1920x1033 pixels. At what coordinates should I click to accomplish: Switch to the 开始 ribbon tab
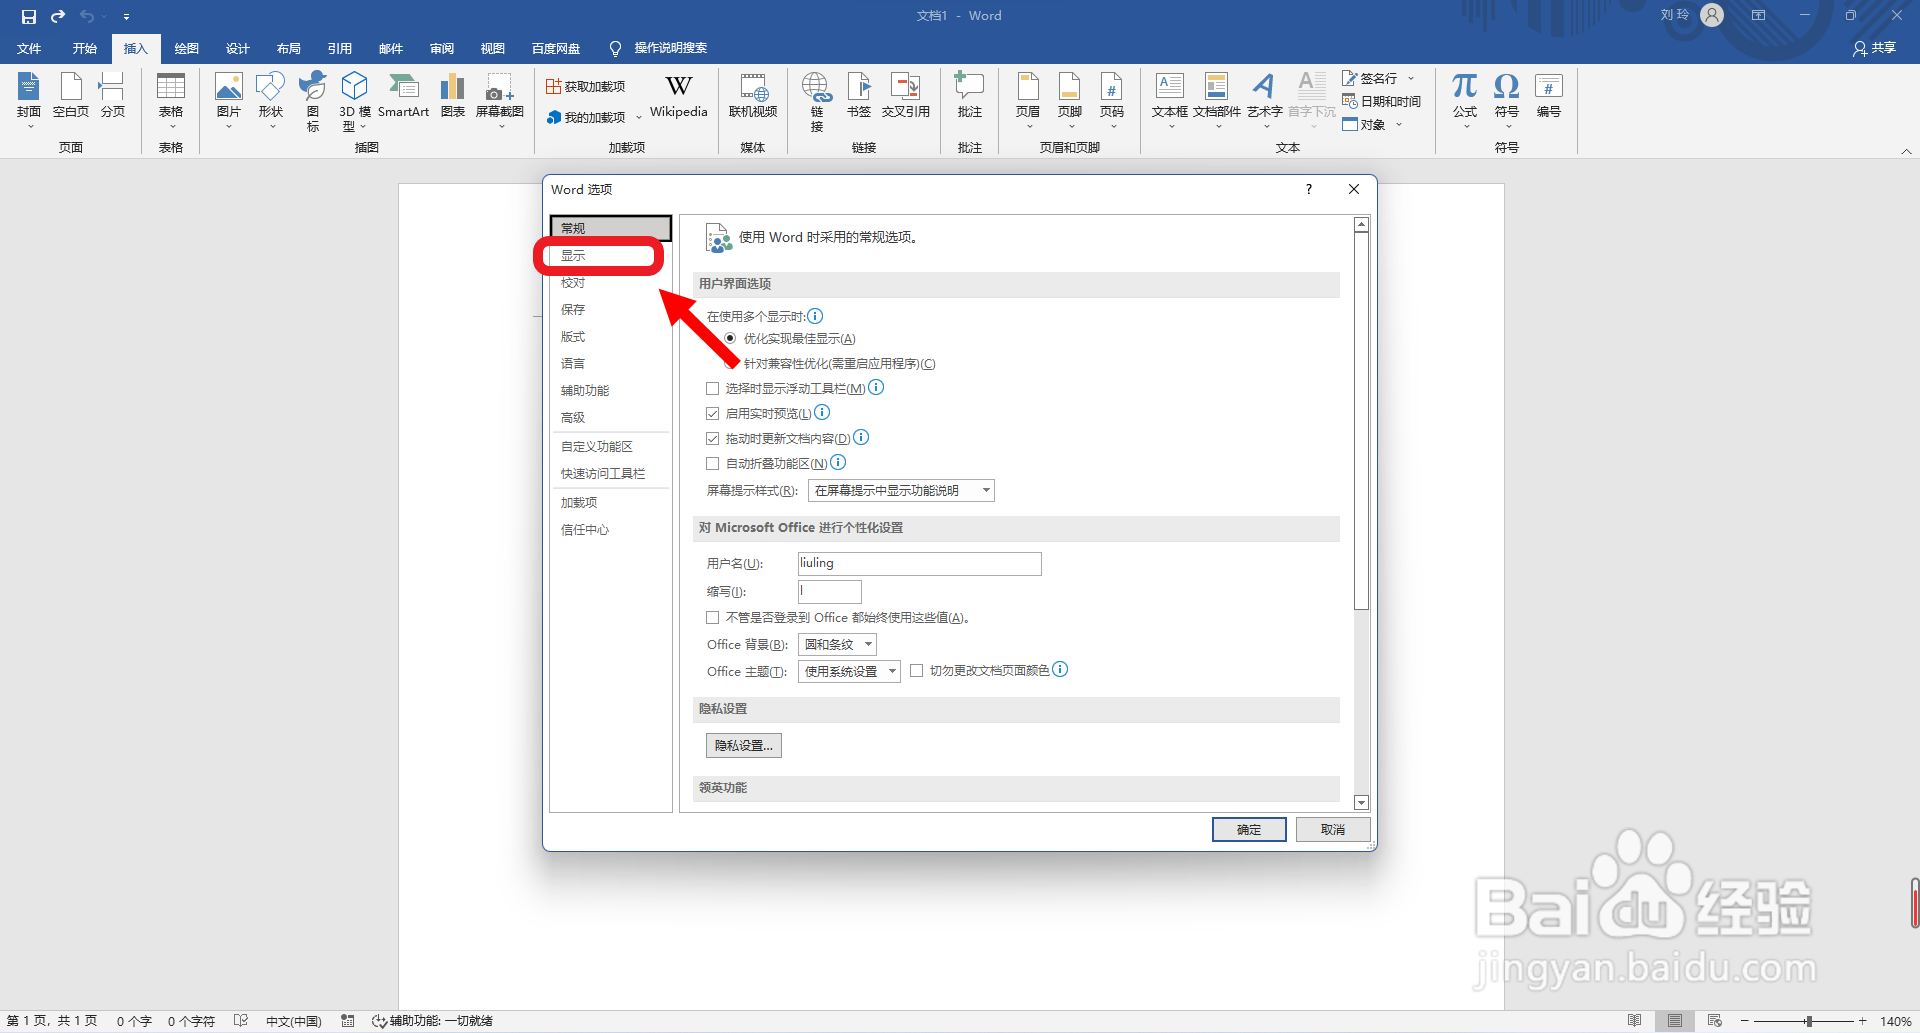point(85,48)
